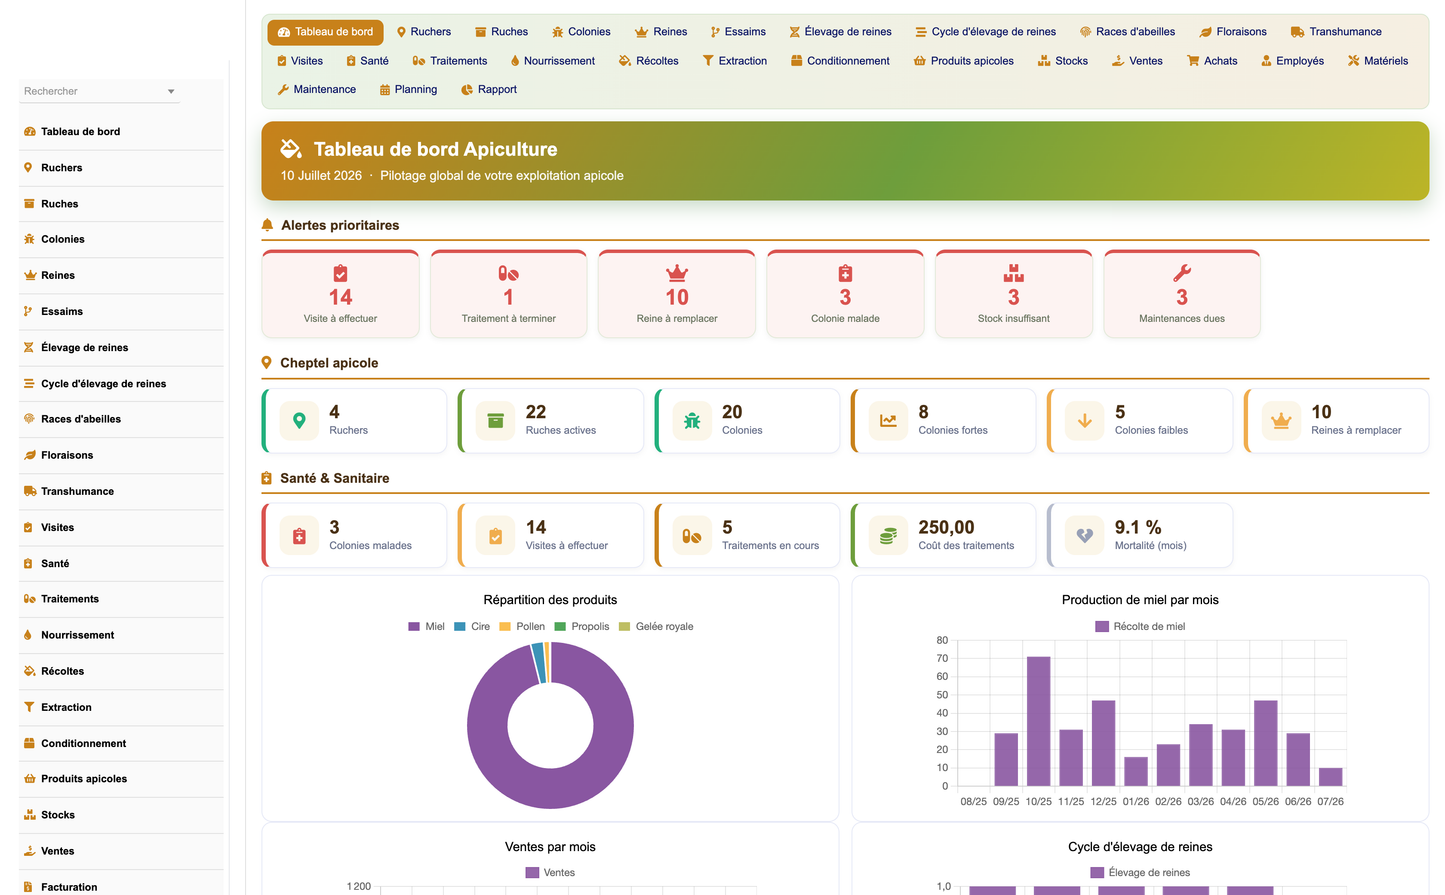Toggle Récolte de miel legend entry
1445x895 pixels.
1140,627
